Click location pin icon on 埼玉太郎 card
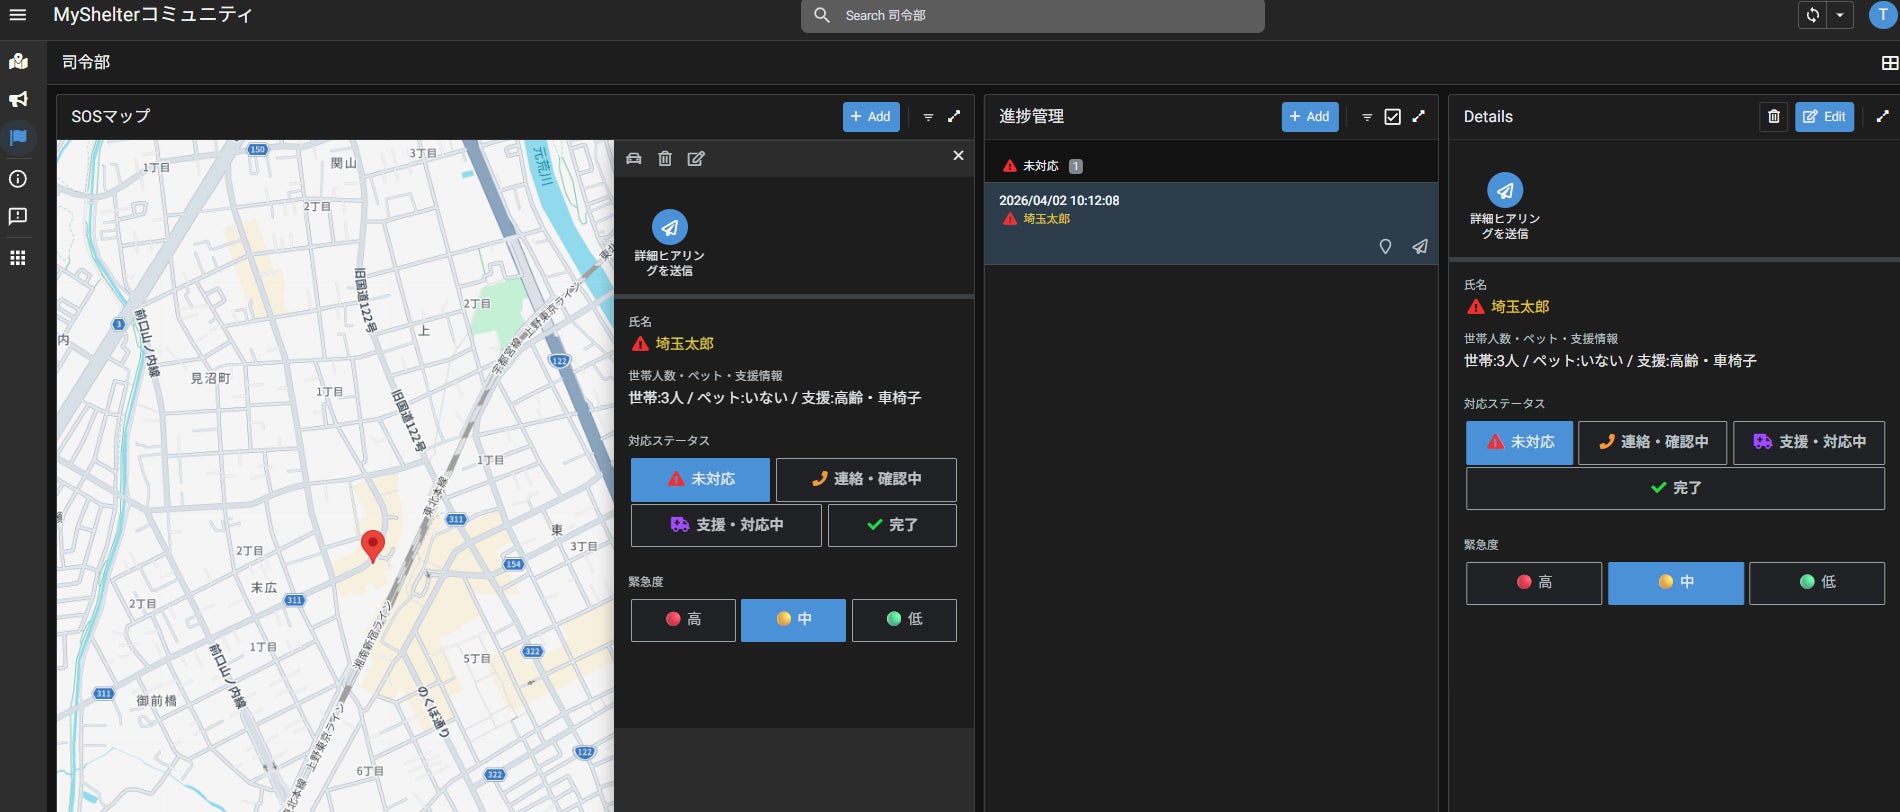1900x812 pixels. pos(1385,247)
